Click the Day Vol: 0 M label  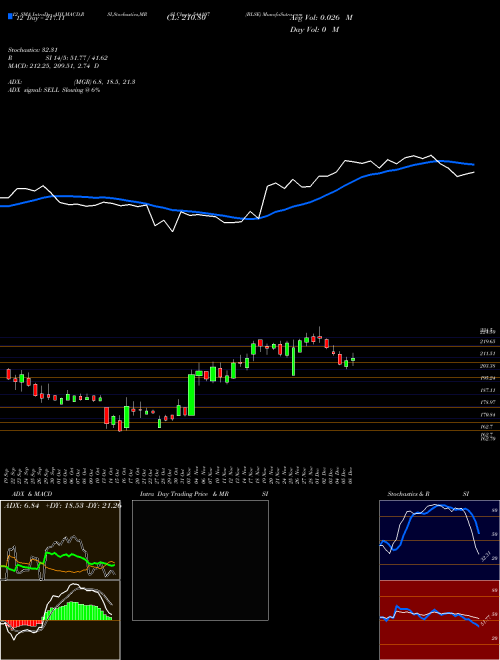point(315,29)
